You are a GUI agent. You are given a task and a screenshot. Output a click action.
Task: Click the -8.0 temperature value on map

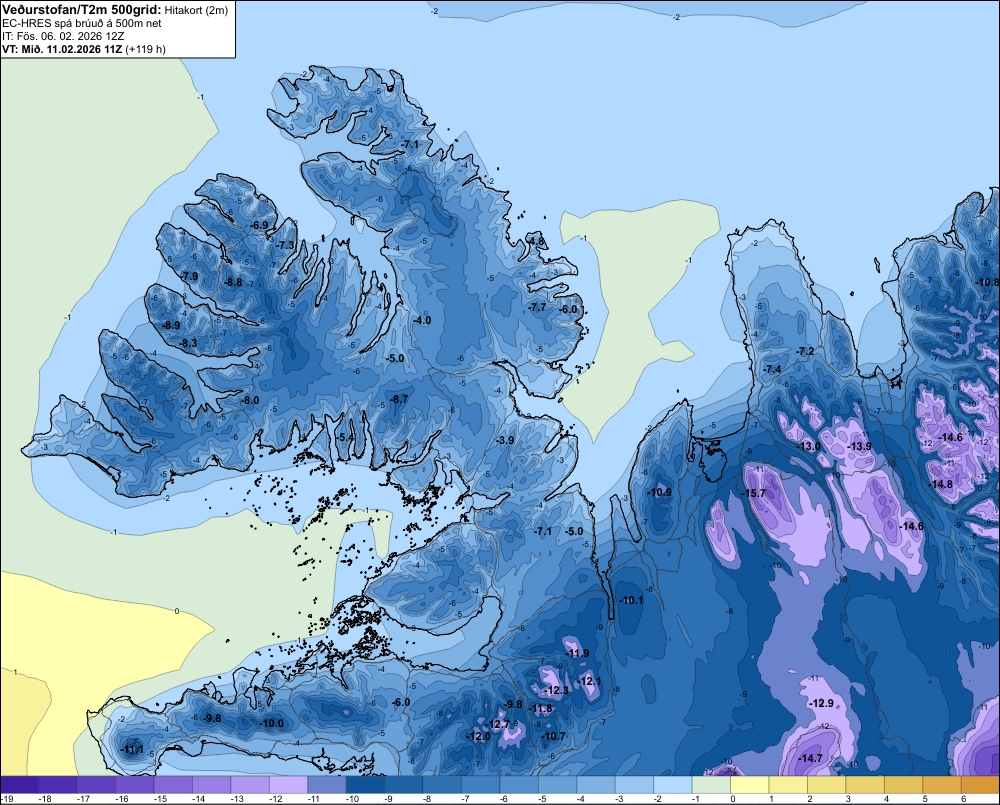pos(251,400)
